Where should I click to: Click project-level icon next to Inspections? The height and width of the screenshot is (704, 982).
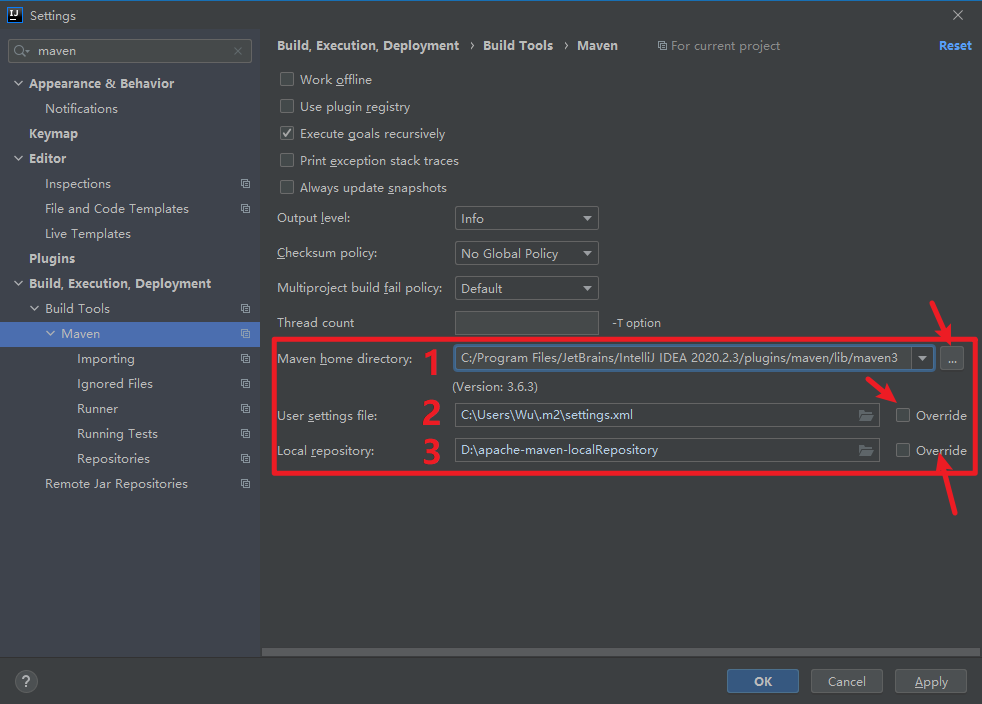[246, 184]
